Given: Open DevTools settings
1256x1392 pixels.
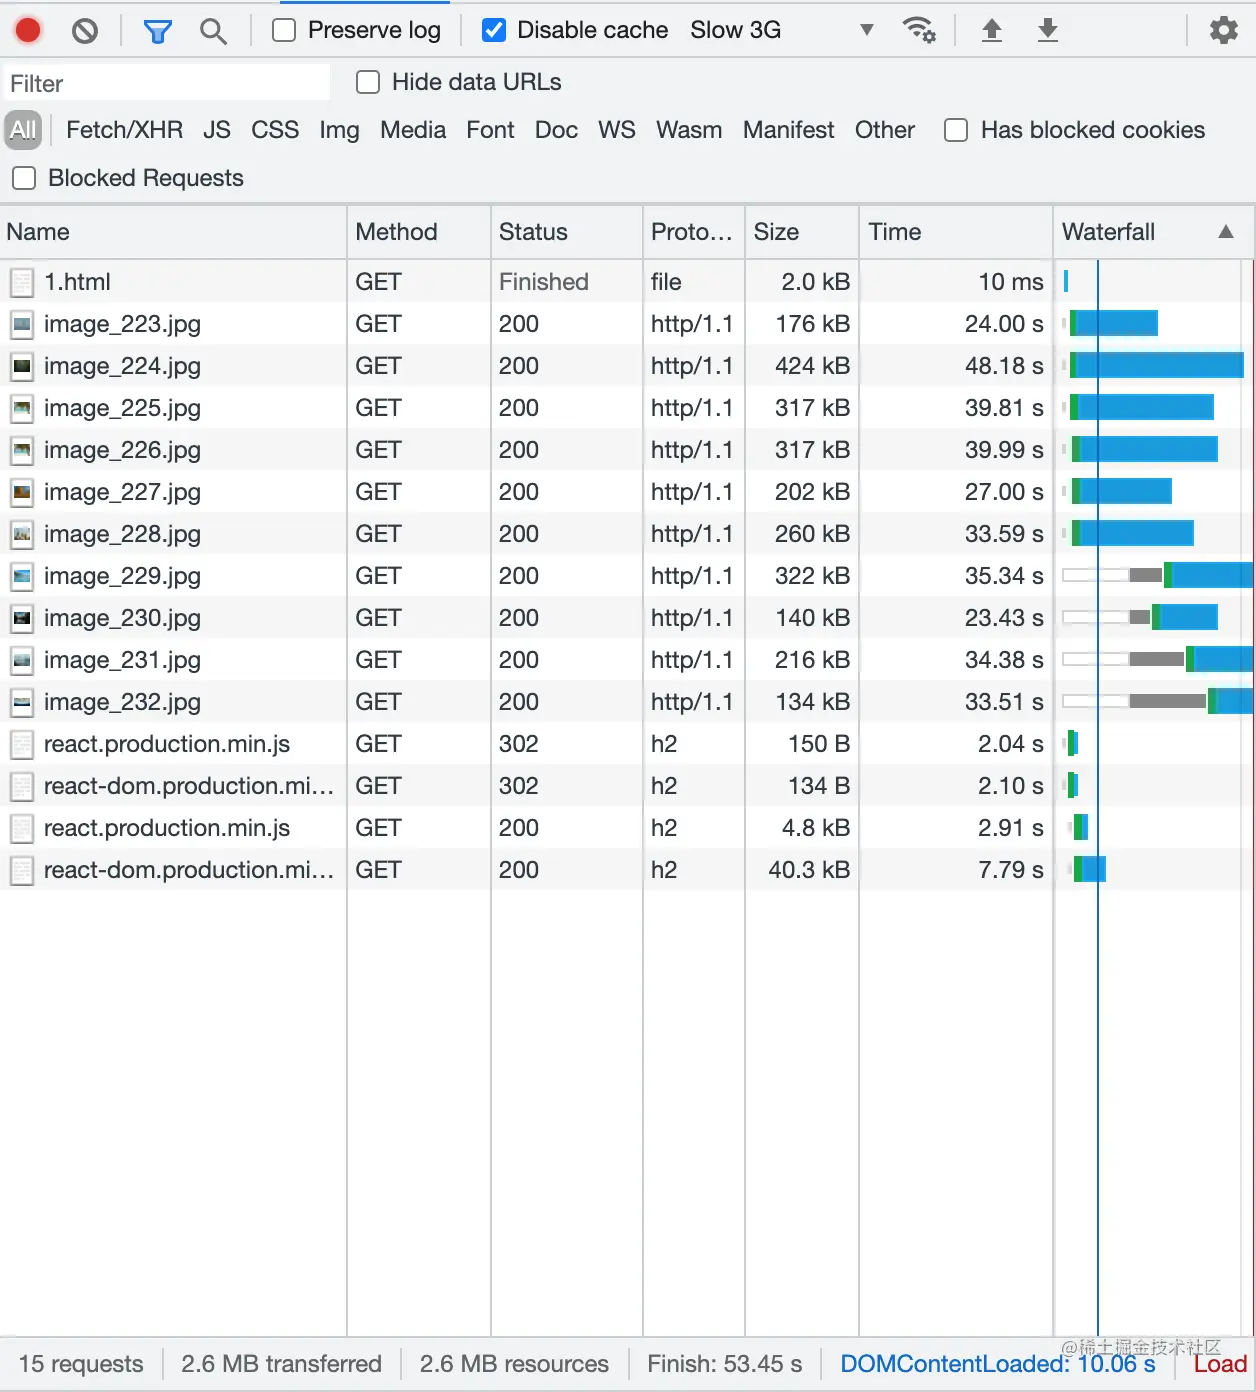Looking at the screenshot, I should pyautogui.click(x=1222, y=30).
